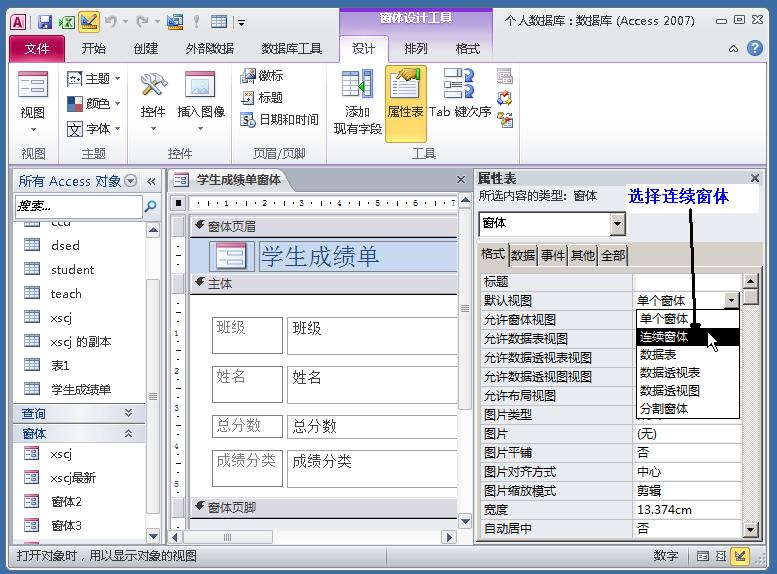The height and width of the screenshot is (574, 777).
Task: Click 插入图像 (Insert Image) button
Action: pos(201,103)
